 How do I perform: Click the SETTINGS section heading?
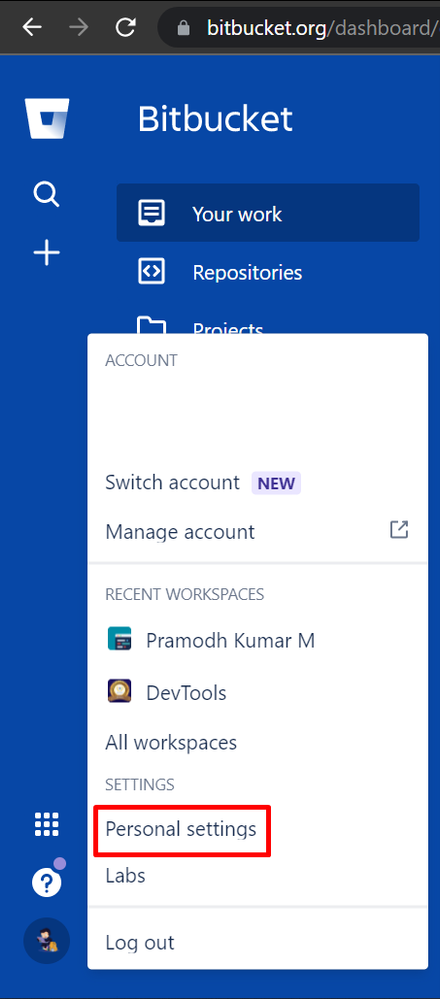click(139, 784)
